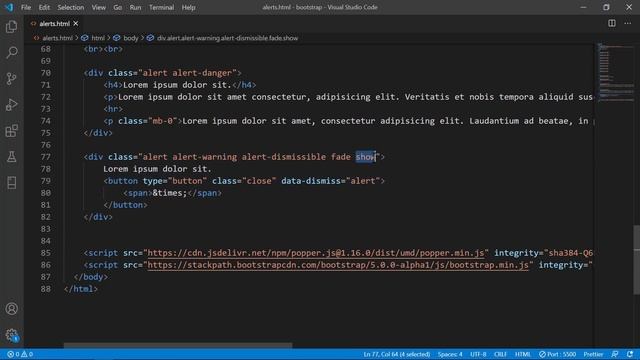The height and width of the screenshot is (360, 640).
Task: Click line number 85 in gutter
Action: [x=46, y=253]
